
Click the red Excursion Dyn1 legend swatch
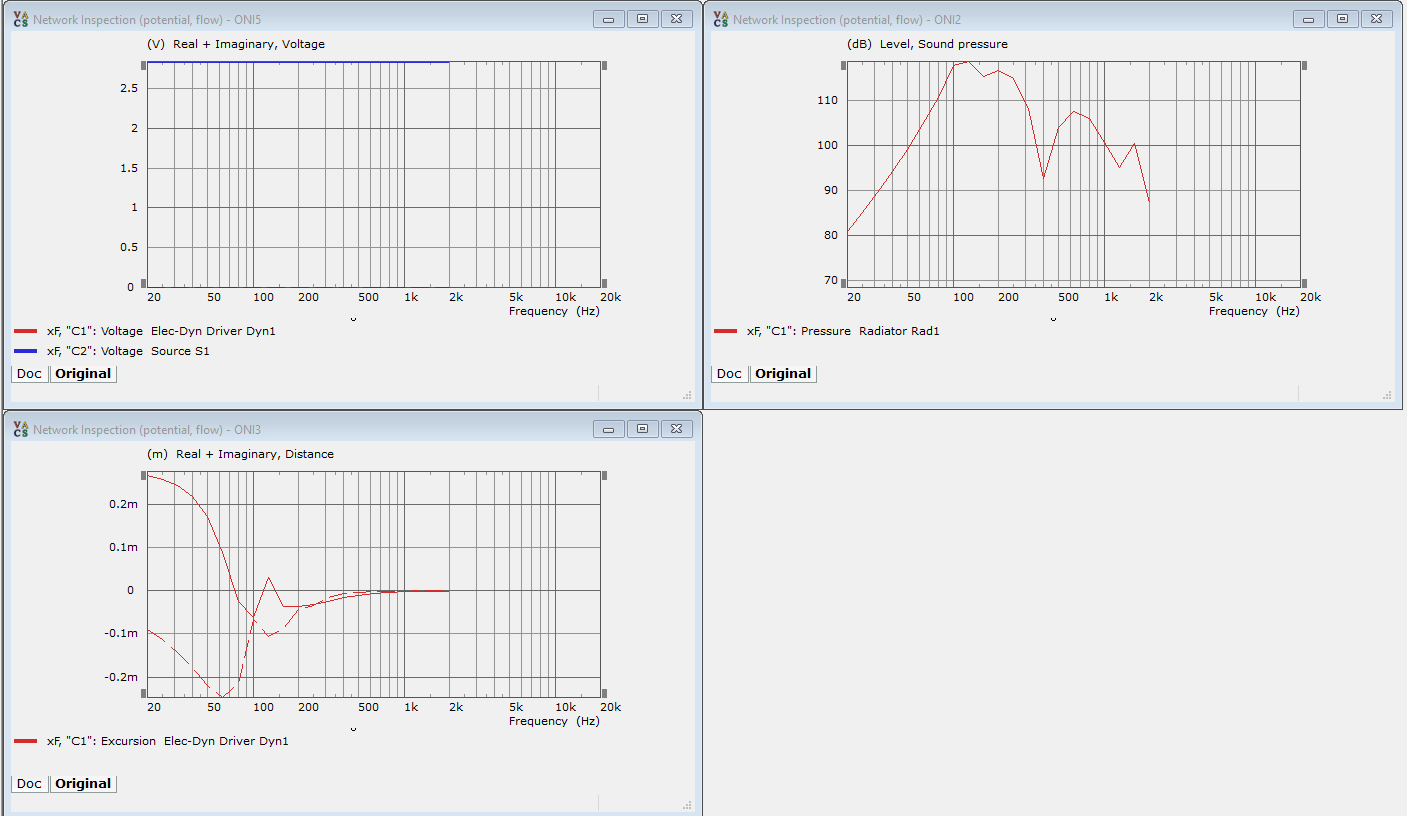[x=26, y=741]
